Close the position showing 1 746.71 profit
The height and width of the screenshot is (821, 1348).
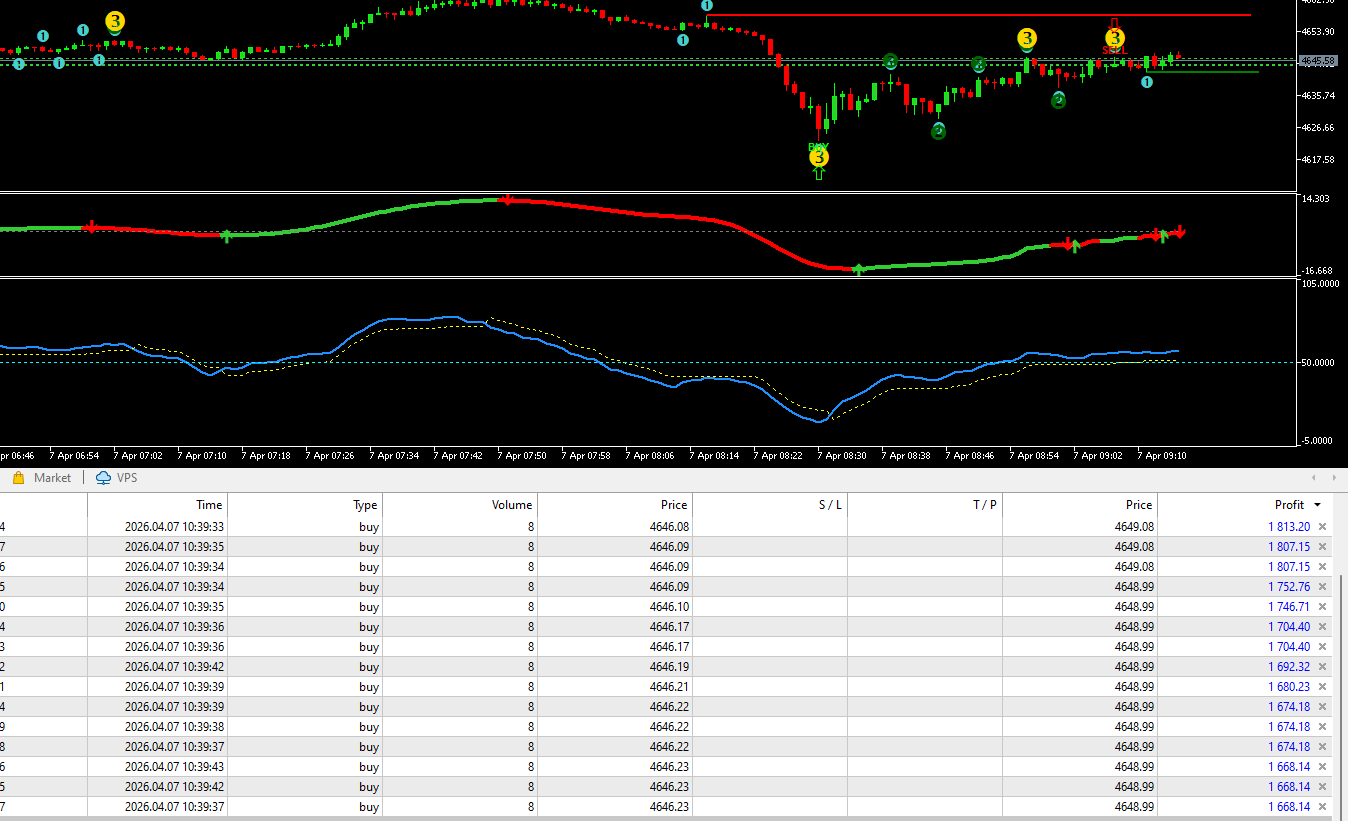coord(1322,607)
